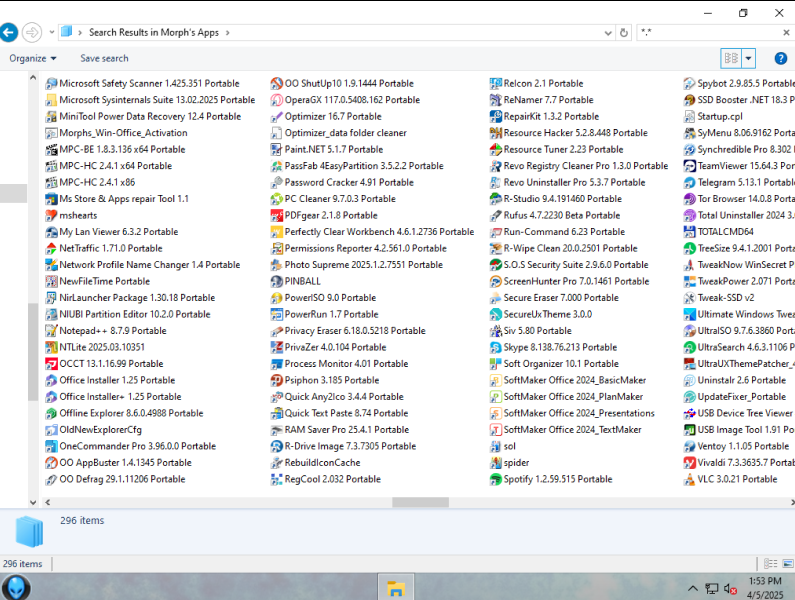Select the Notepad++ 8.7.9 Portable icon
This screenshot has height=600, width=795.
click(x=51, y=331)
